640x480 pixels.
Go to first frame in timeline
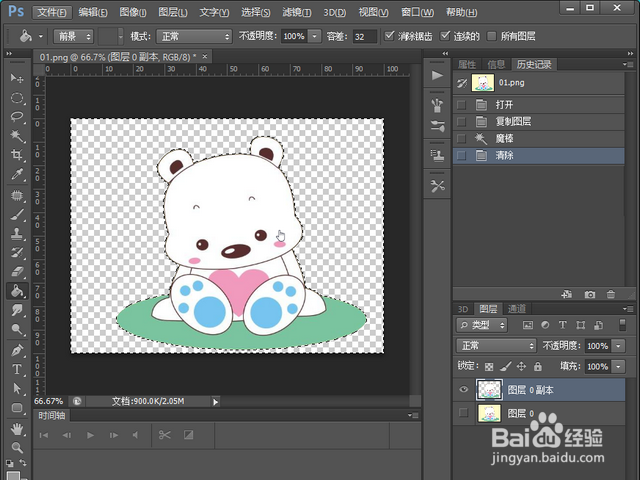[x=44, y=436]
